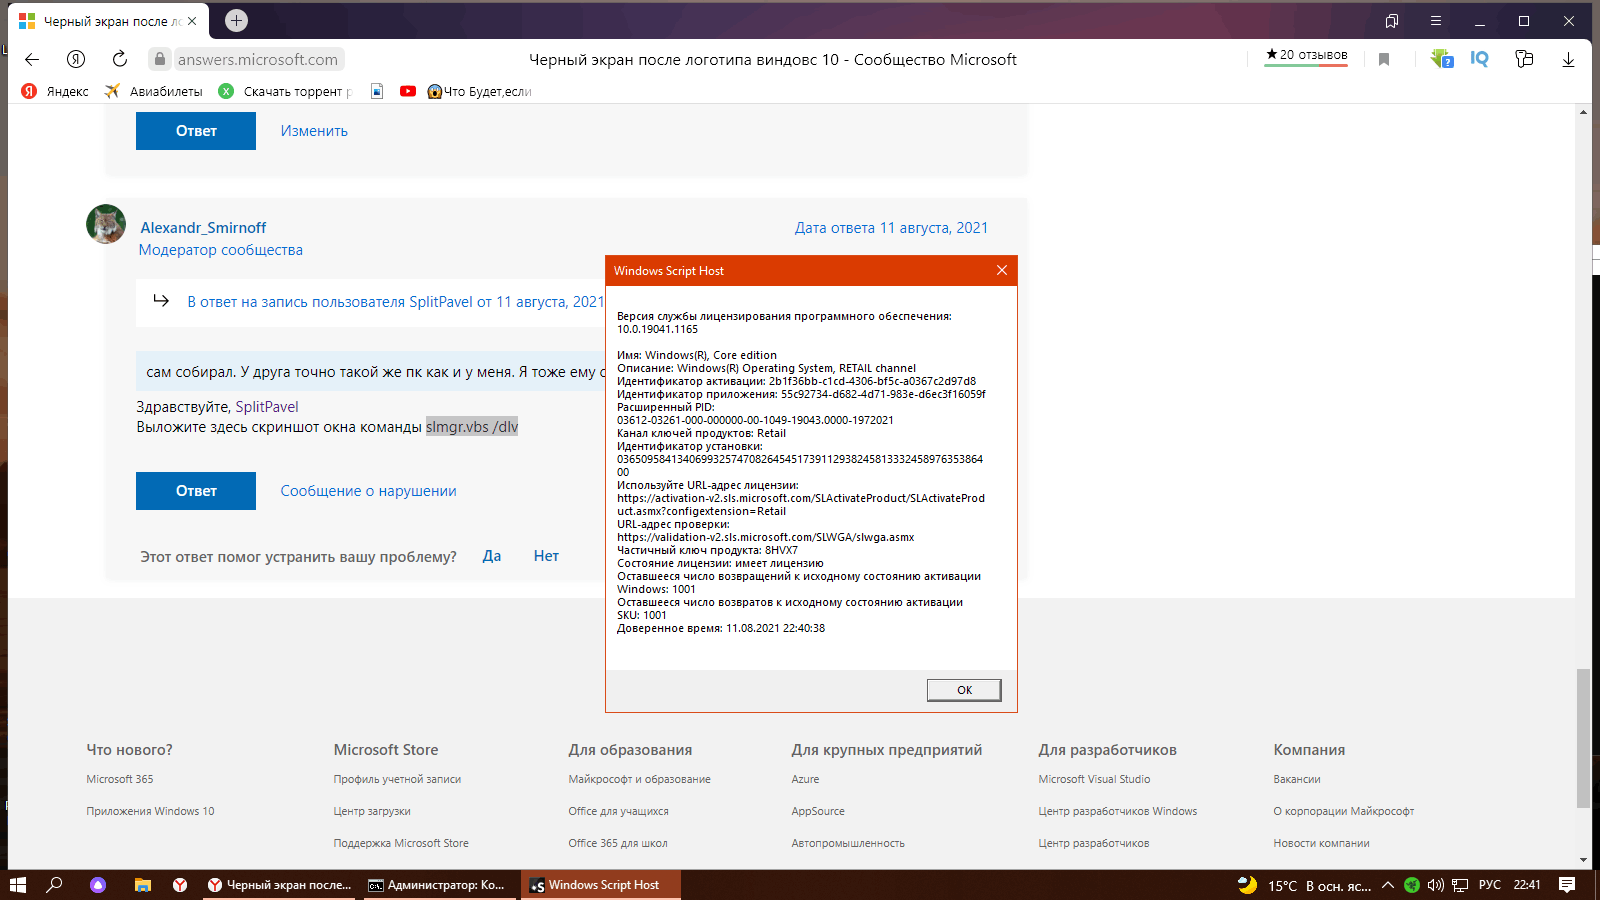Answer Нет to the helpful question
Image resolution: width=1600 pixels, height=900 pixels.
[546, 556]
